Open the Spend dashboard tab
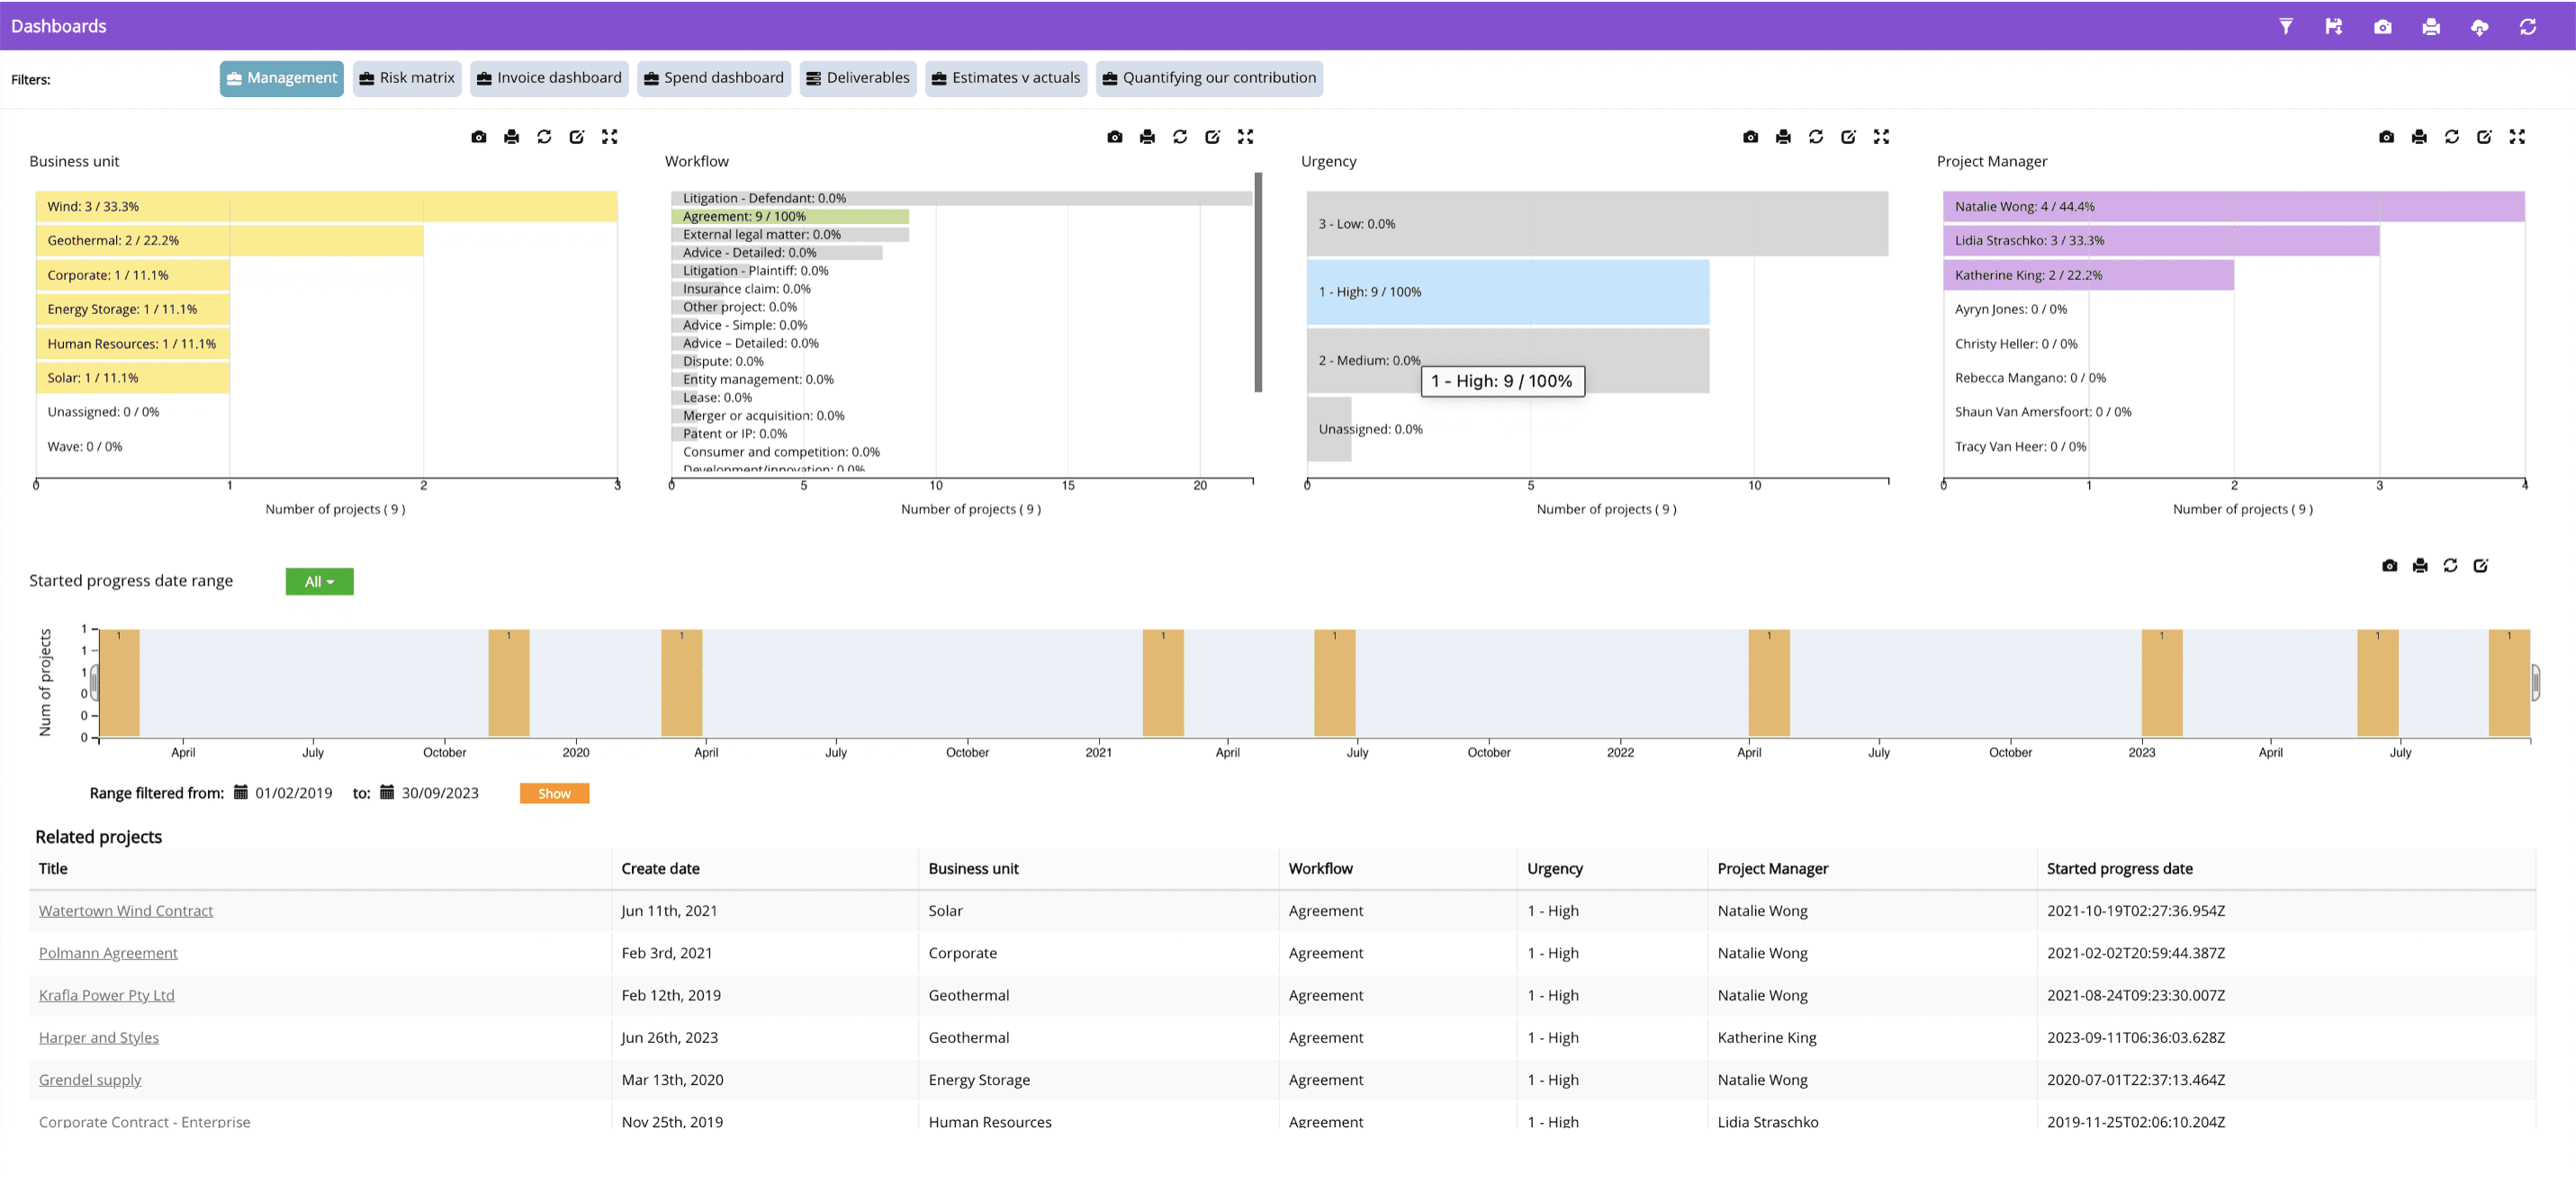The height and width of the screenshot is (1184, 2576). click(x=713, y=78)
